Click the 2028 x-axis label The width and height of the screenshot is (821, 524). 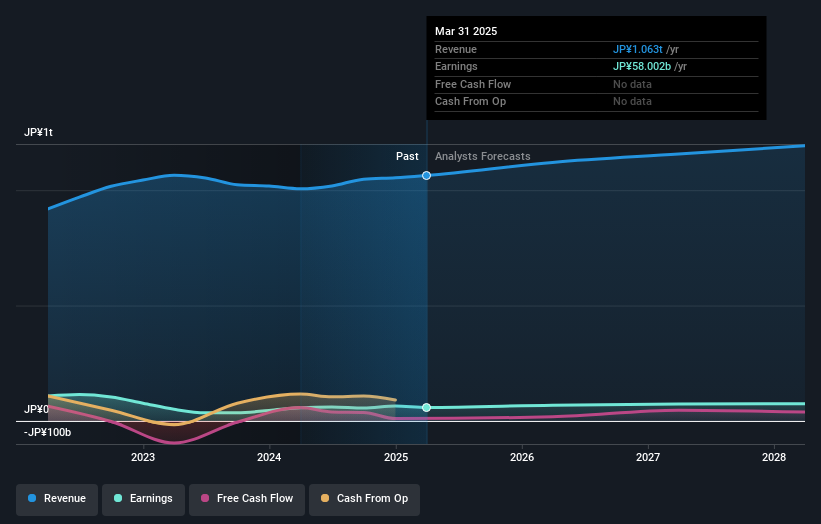click(x=774, y=458)
